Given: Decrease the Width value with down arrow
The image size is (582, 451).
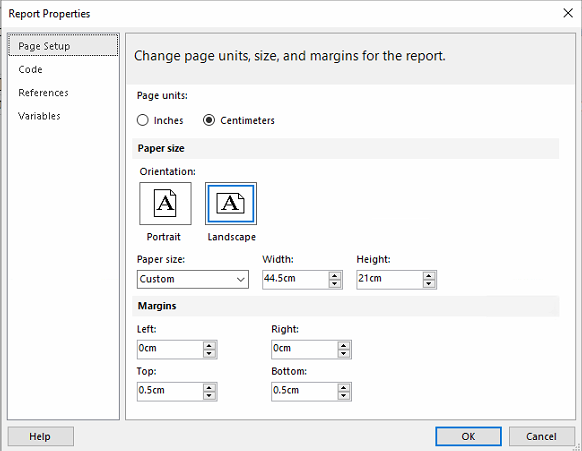Looking at the screenshot, I should [x=334, y=284].
